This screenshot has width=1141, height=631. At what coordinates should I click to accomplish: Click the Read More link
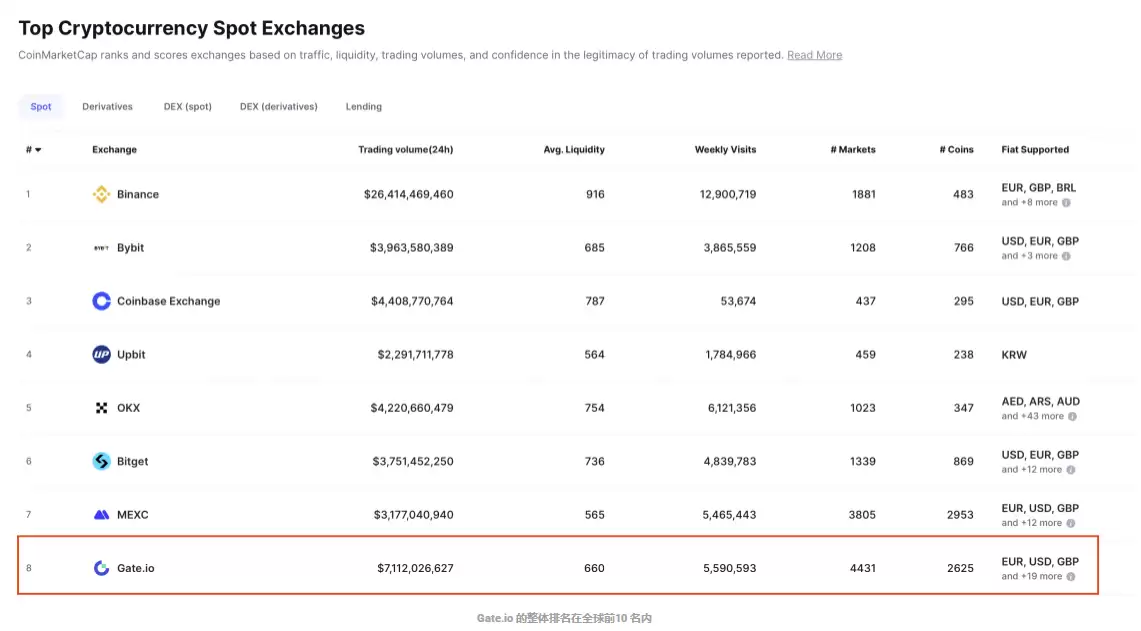click(x=814, y=55)
